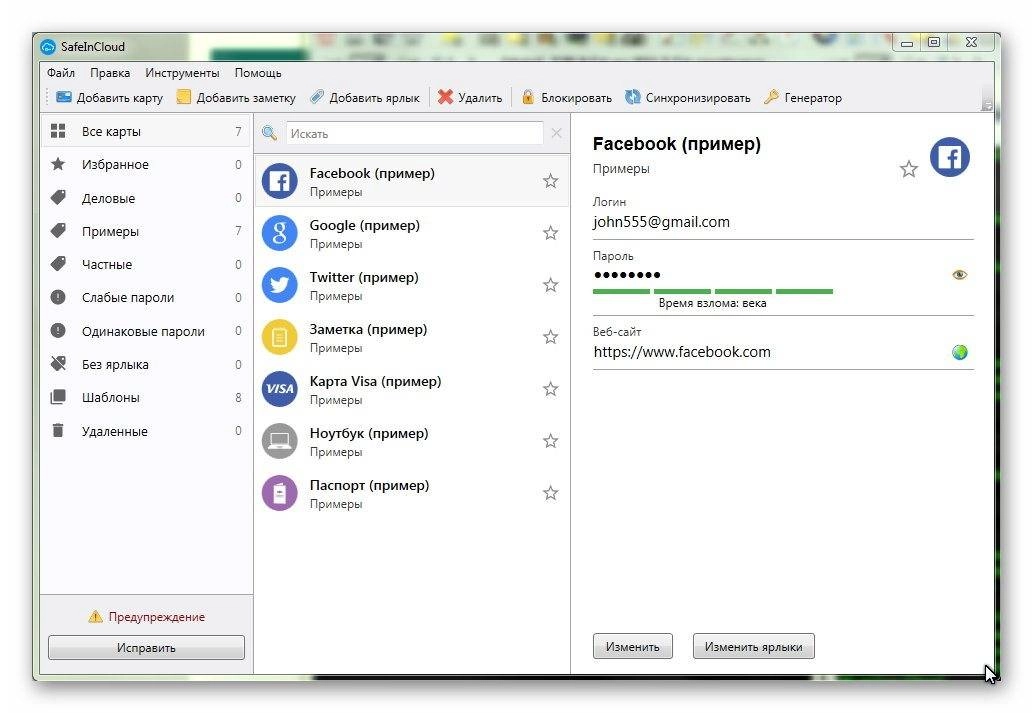Click the templates icon beside Шаблоны
The image size is (1033, 713).
click(x=58, y=397)
